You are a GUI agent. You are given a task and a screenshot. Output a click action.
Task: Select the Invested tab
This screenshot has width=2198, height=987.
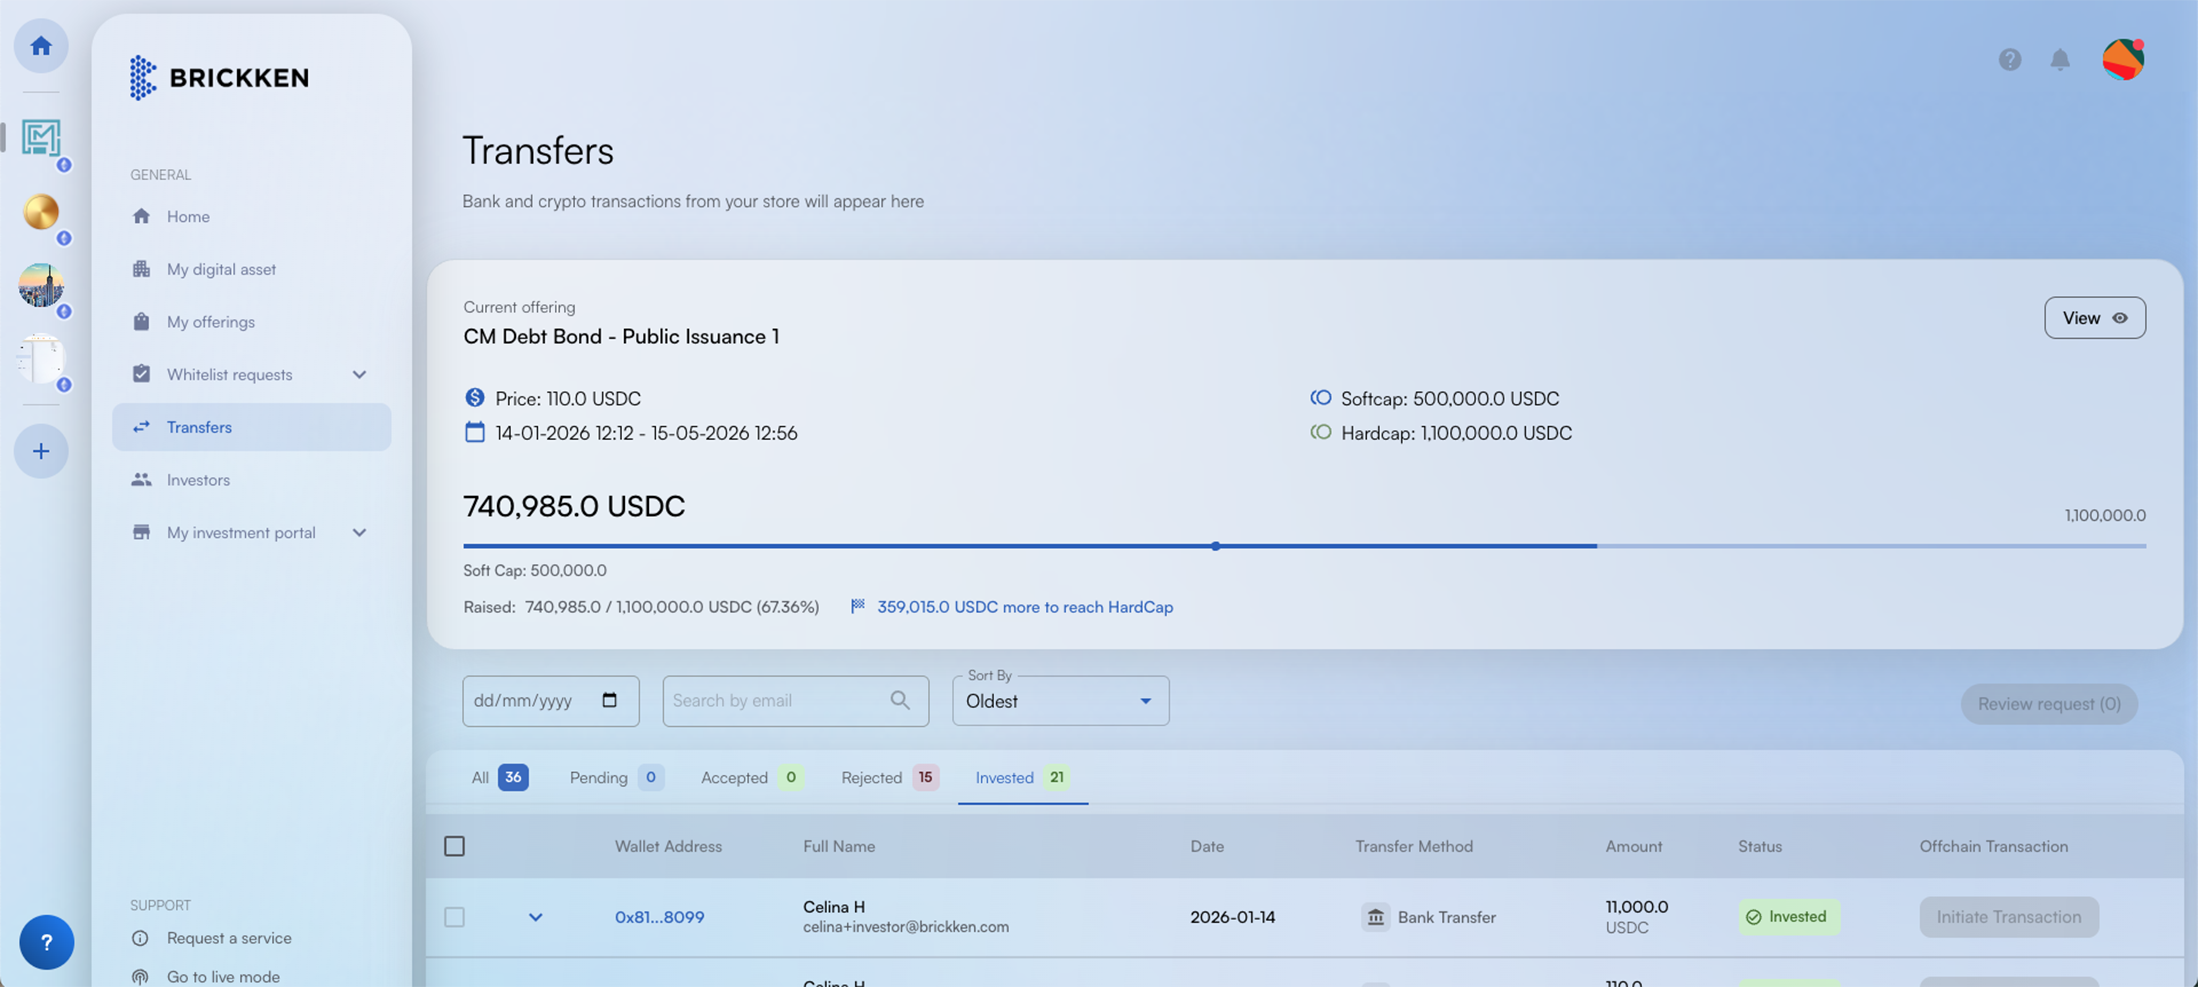(x=1023, y=777)
